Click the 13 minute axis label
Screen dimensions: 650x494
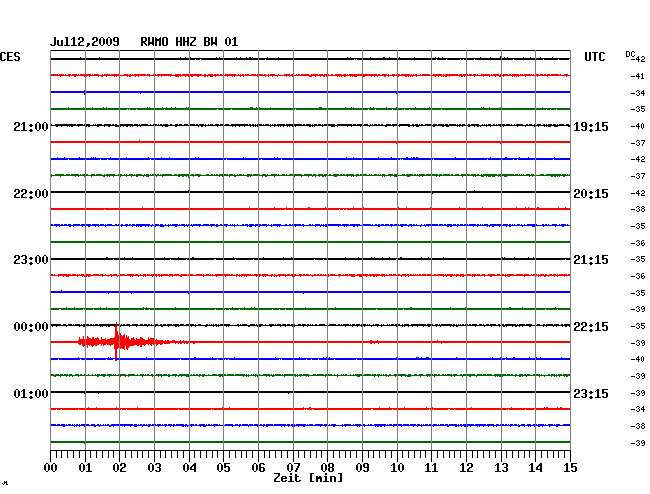tap(501, 468)
